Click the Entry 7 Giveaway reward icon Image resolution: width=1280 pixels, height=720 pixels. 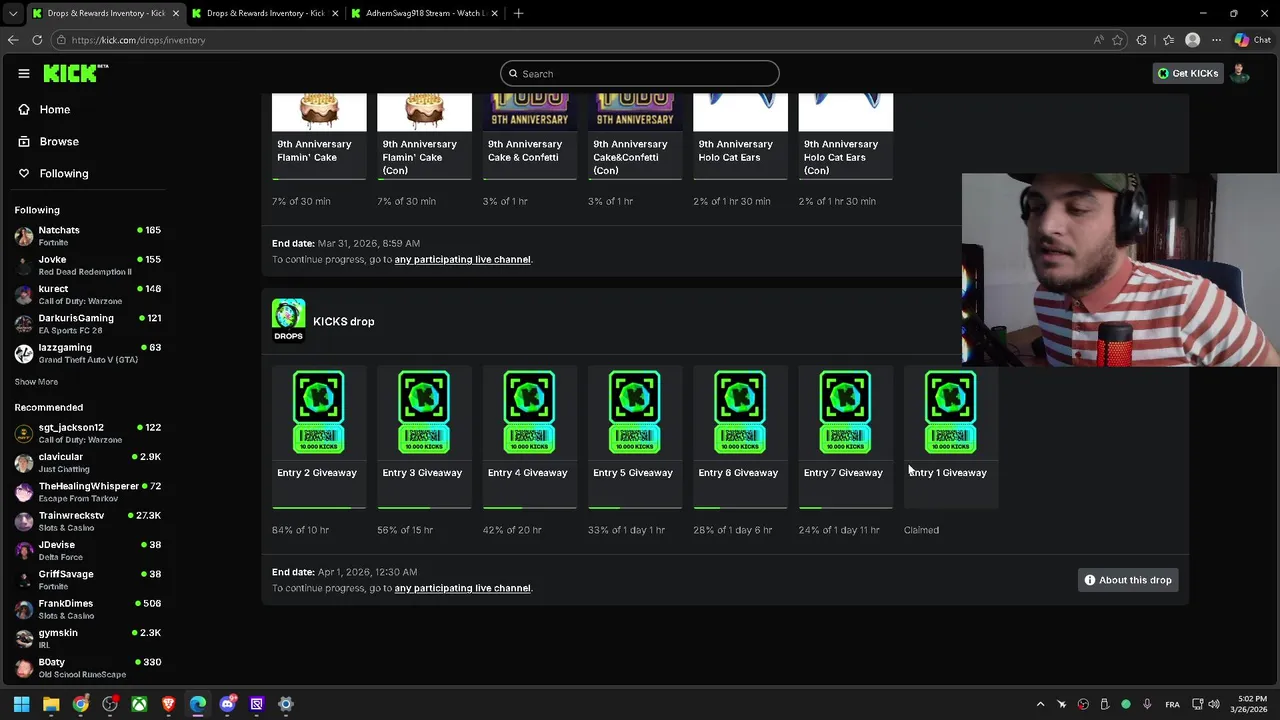(x=845, y=412)
